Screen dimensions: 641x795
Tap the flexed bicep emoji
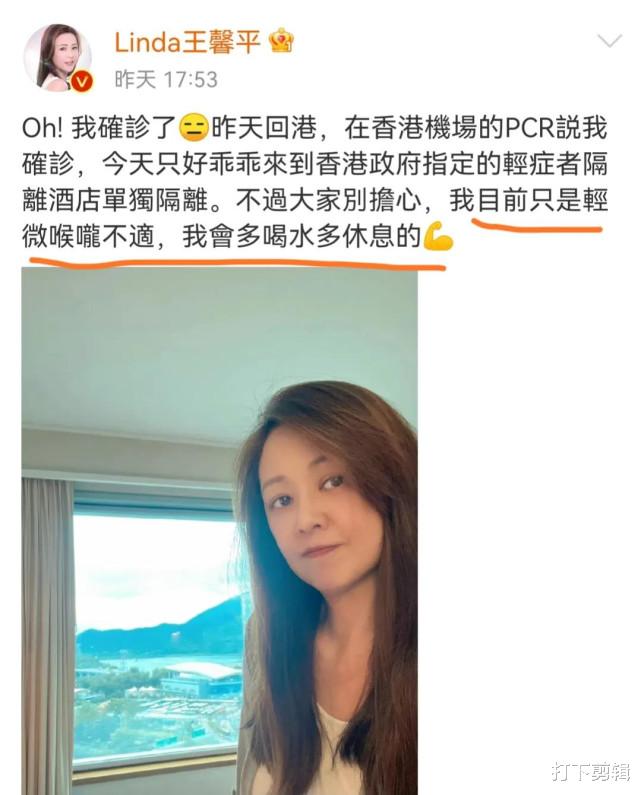point(438,237)
